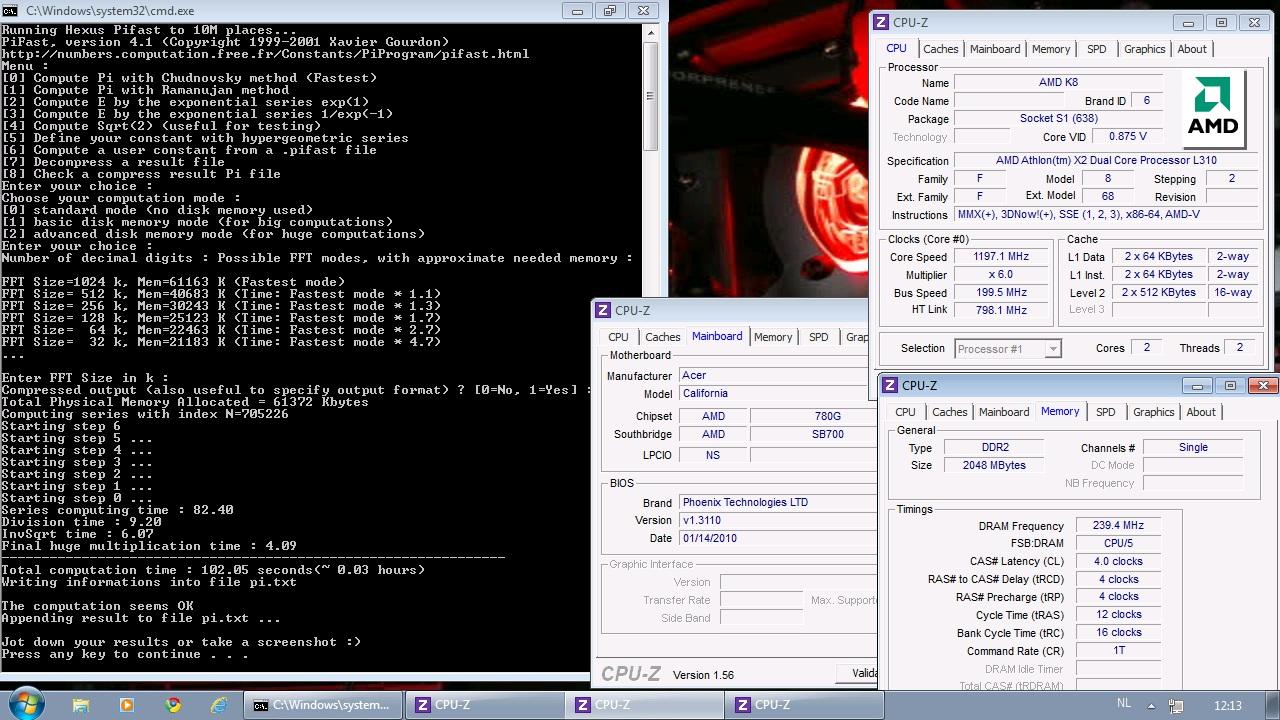The height and width of the screenshot is (720, 1280).
Task: Click the Manufacturer field Acer
Action: coord(777,375)
